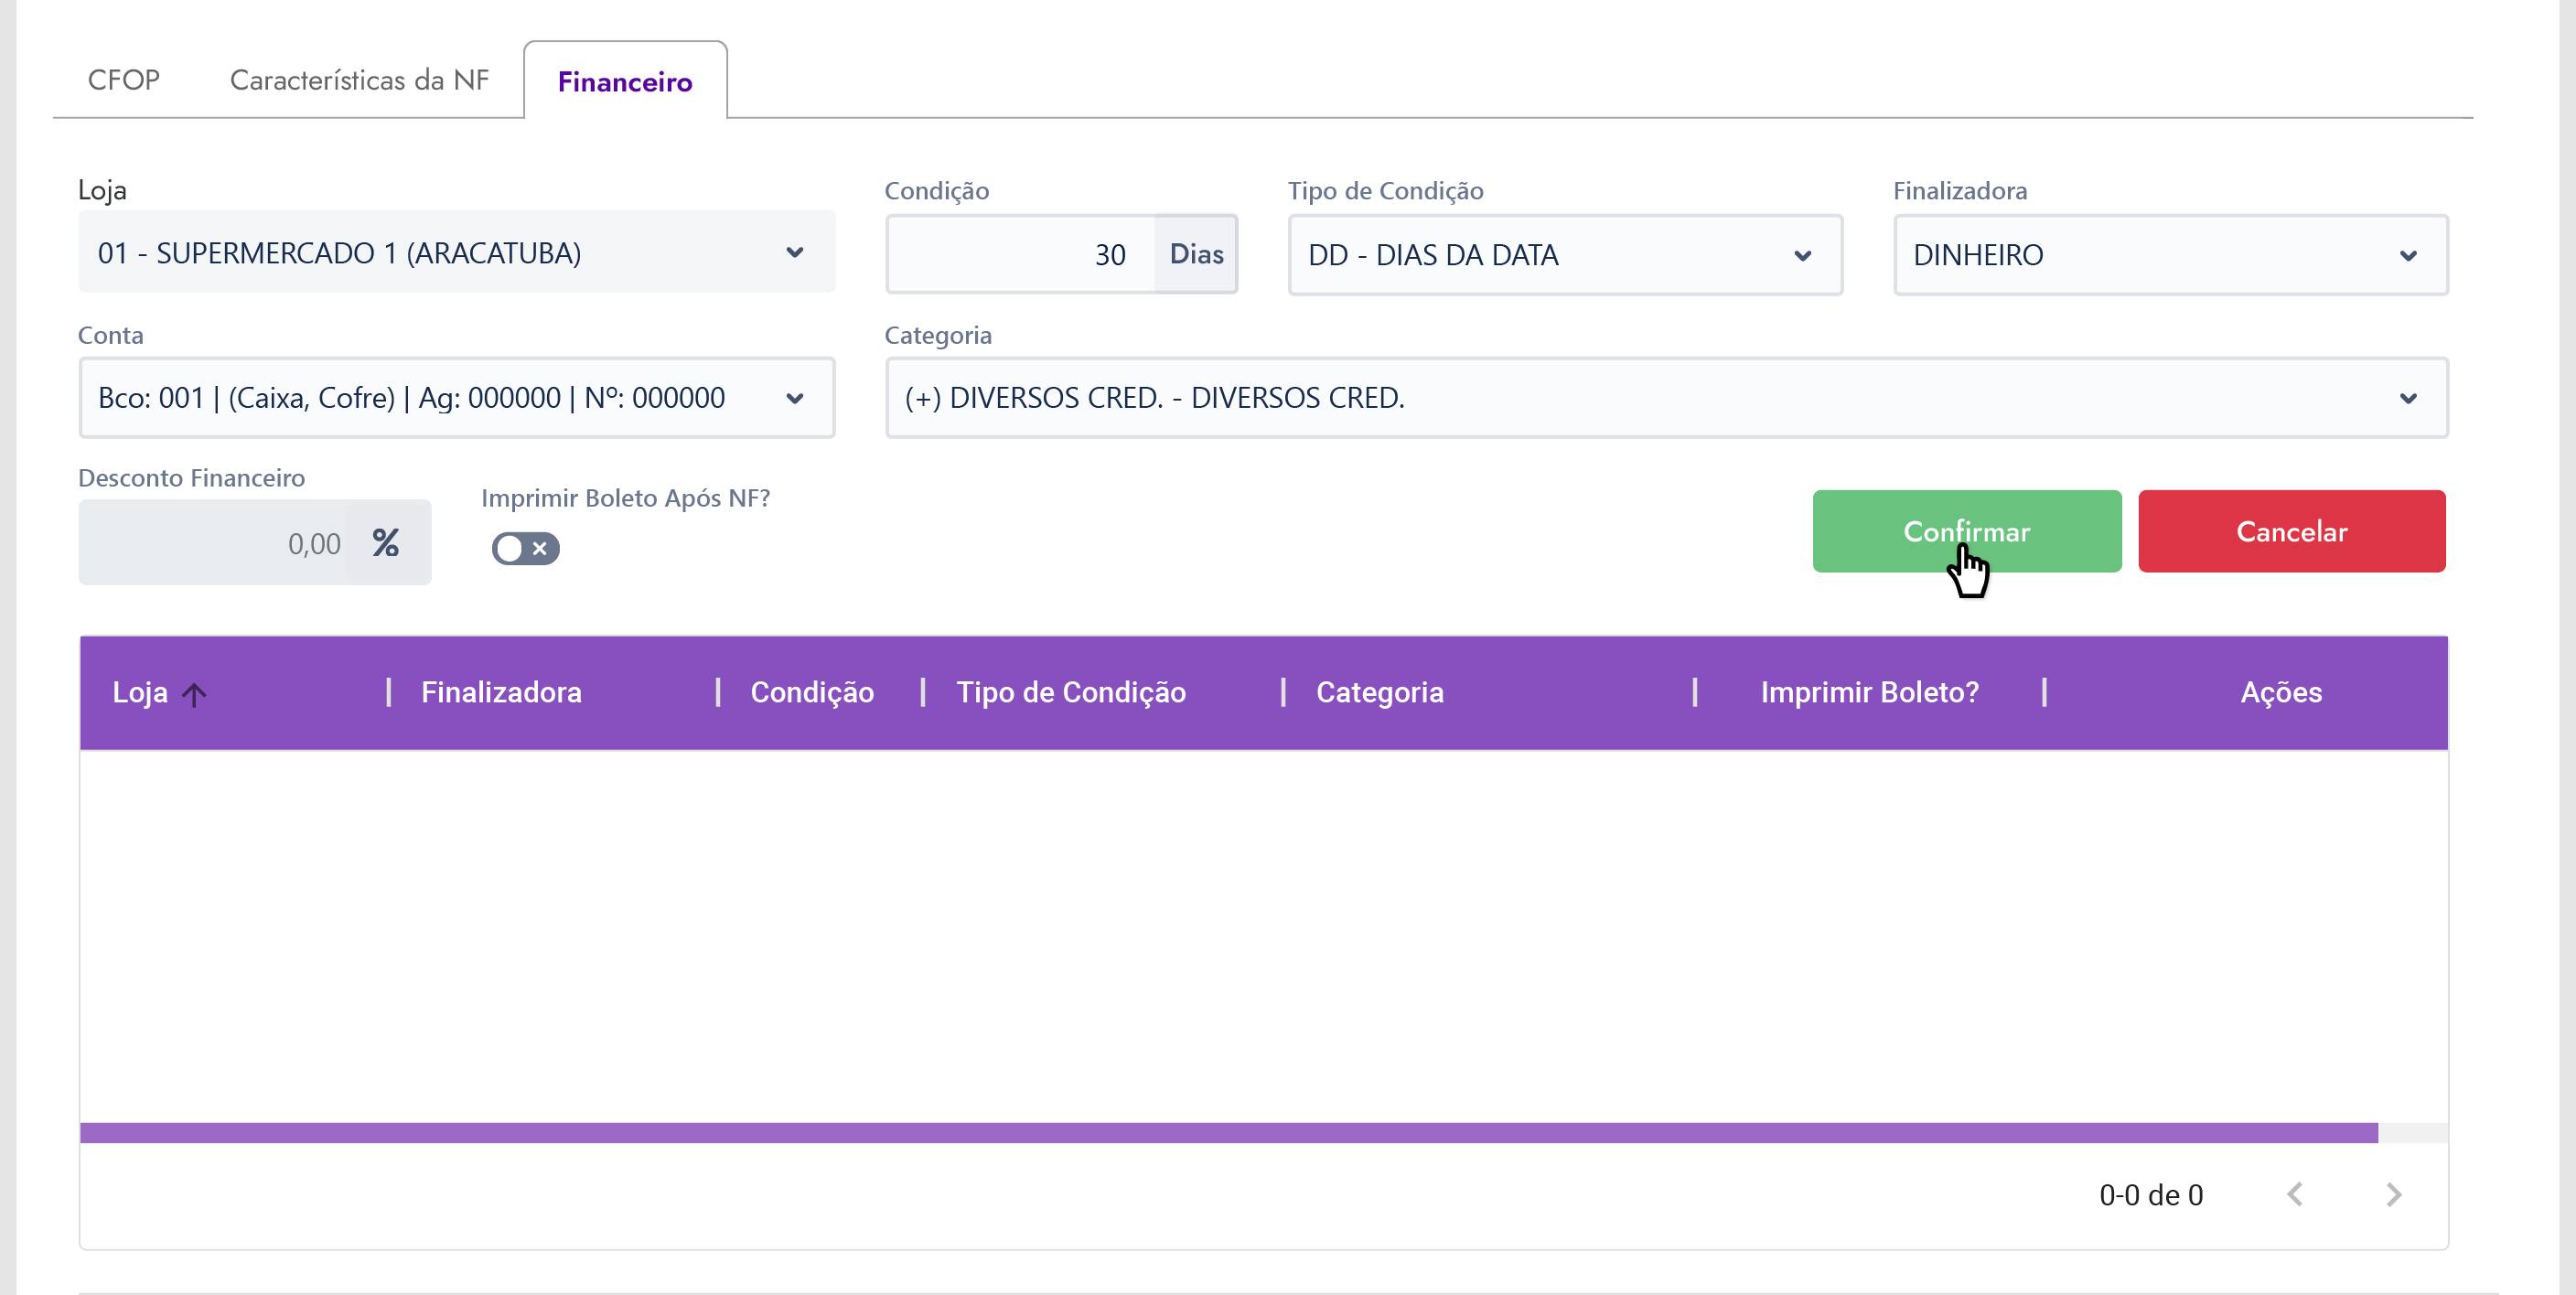Click the Finalizadora column header
This screenshot has height=1295, width=2576.
point(501,692)
